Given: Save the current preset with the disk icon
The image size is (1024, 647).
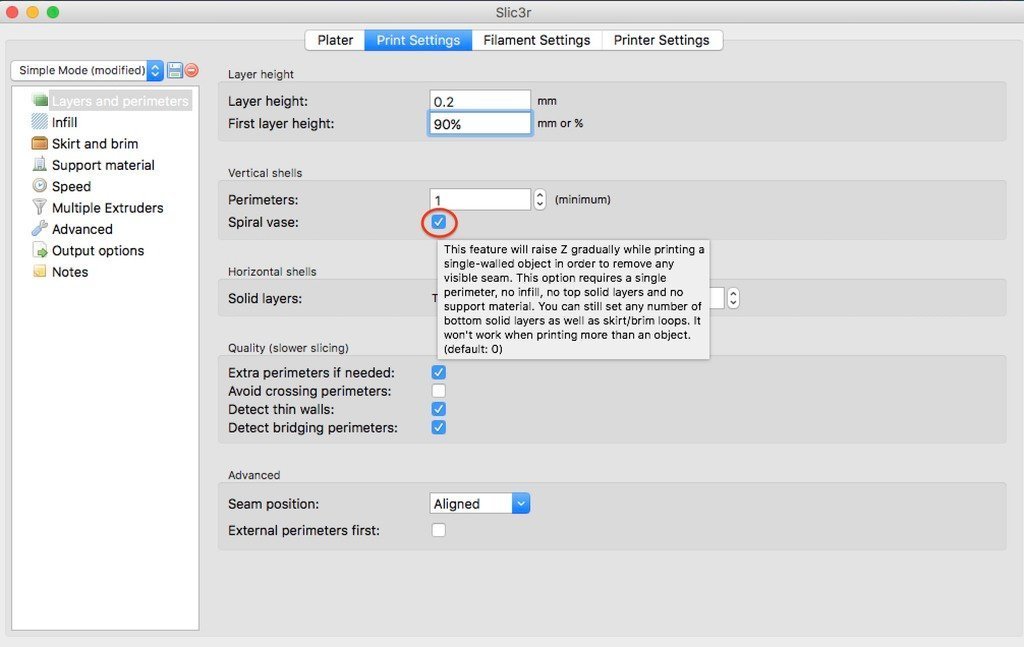Looking at the screenshot, I should (175, 71).
